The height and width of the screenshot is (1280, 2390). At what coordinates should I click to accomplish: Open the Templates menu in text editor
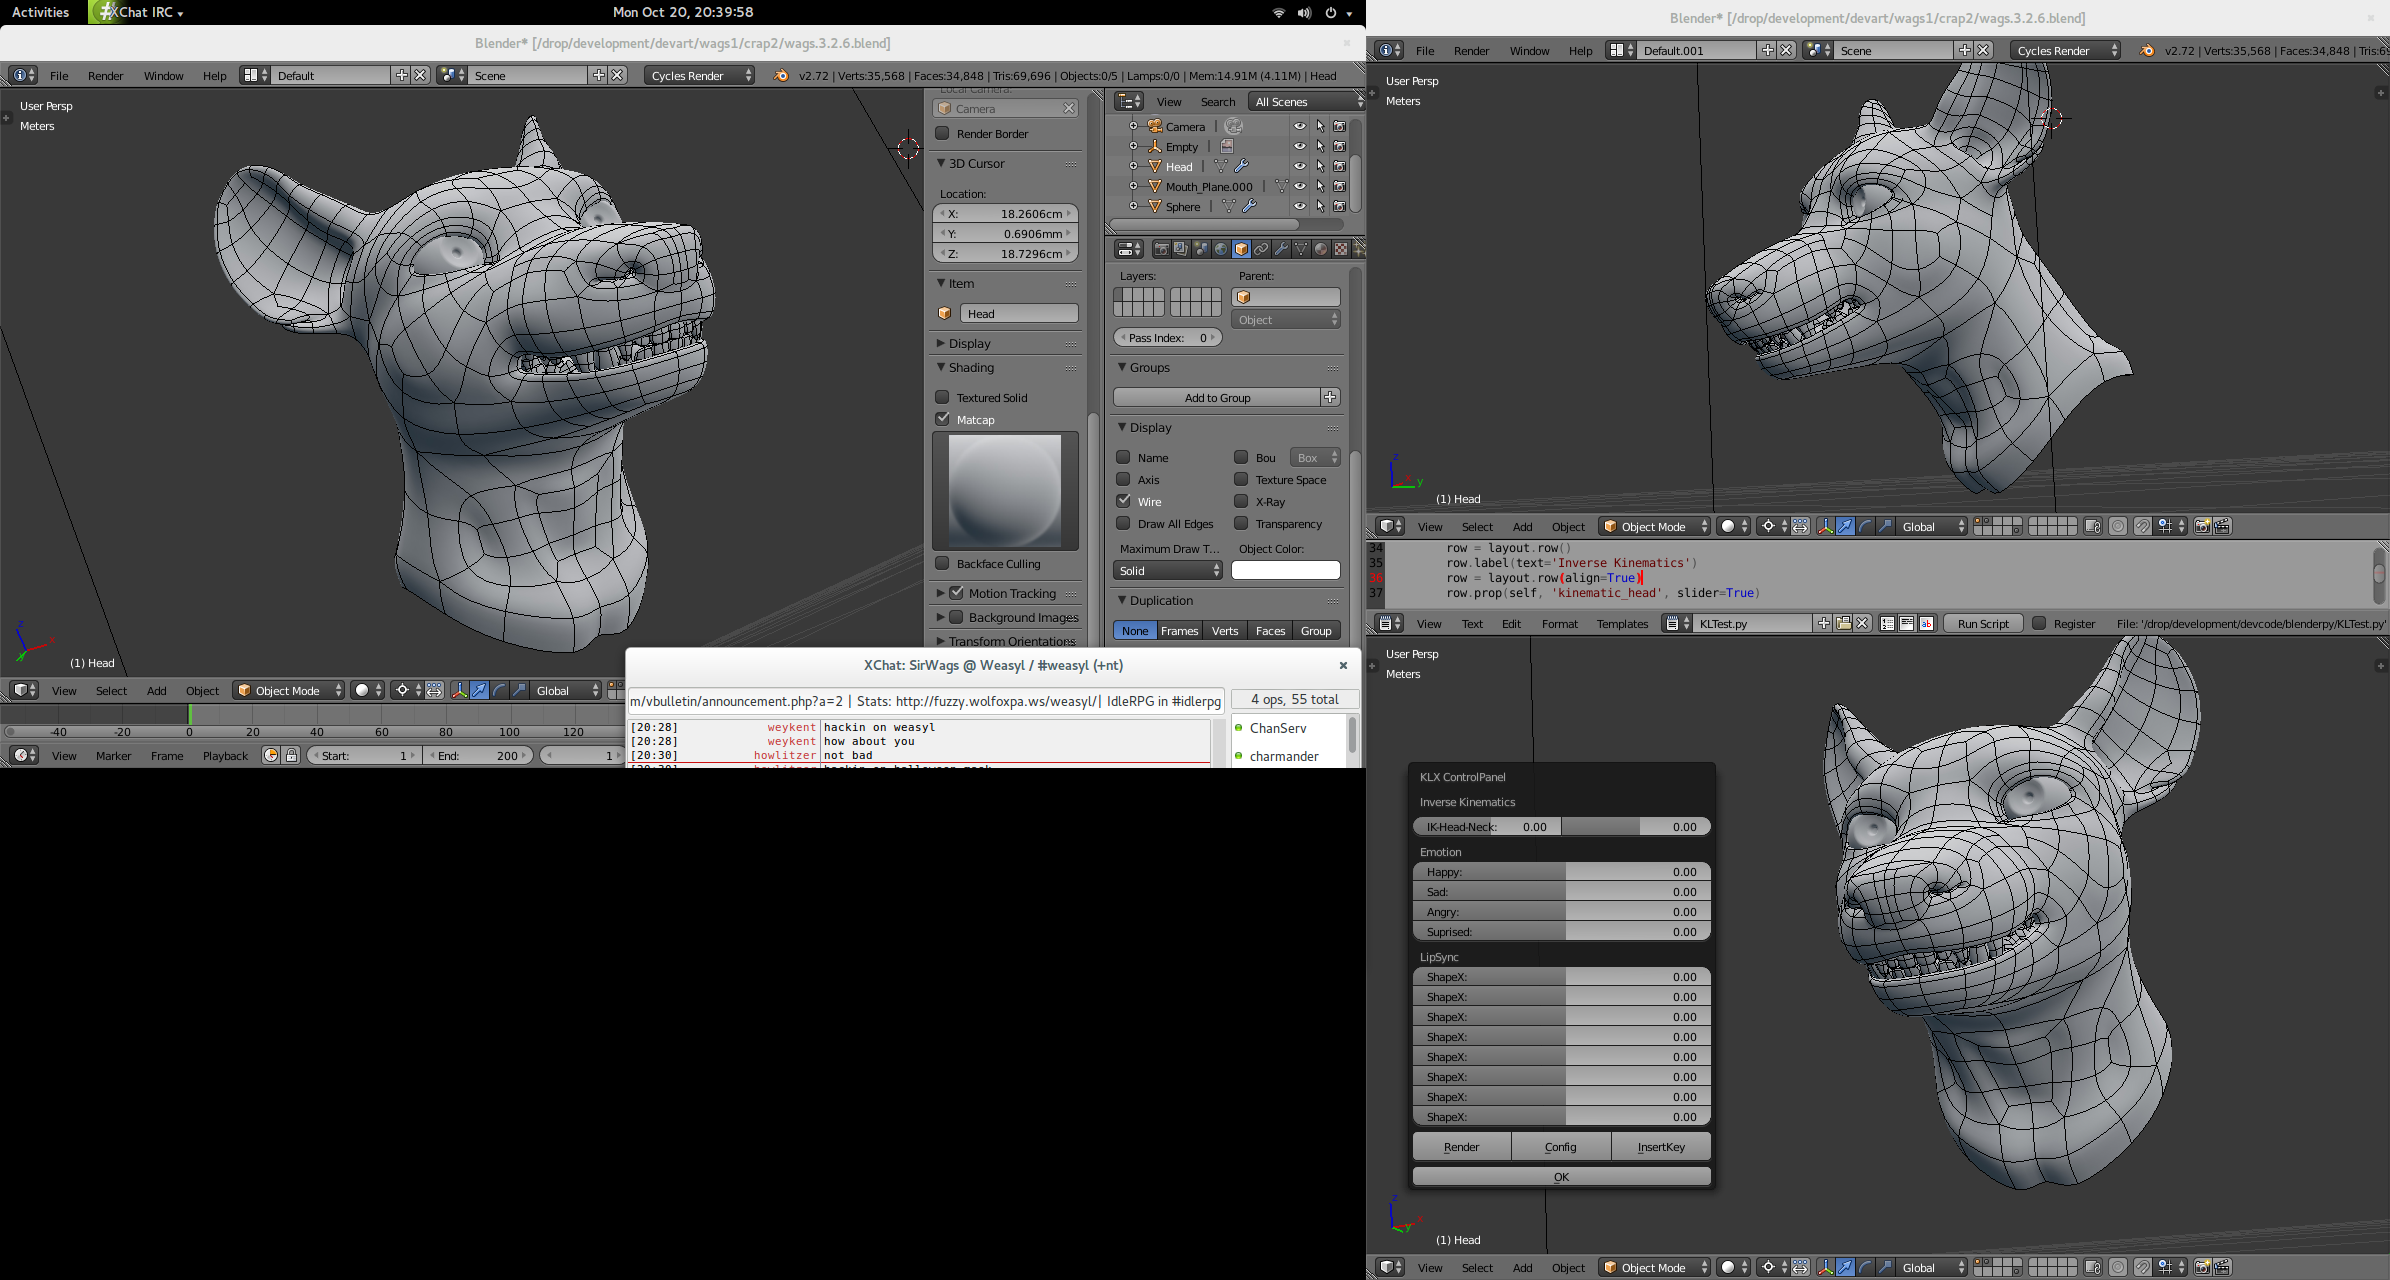tap(1622, 624)
